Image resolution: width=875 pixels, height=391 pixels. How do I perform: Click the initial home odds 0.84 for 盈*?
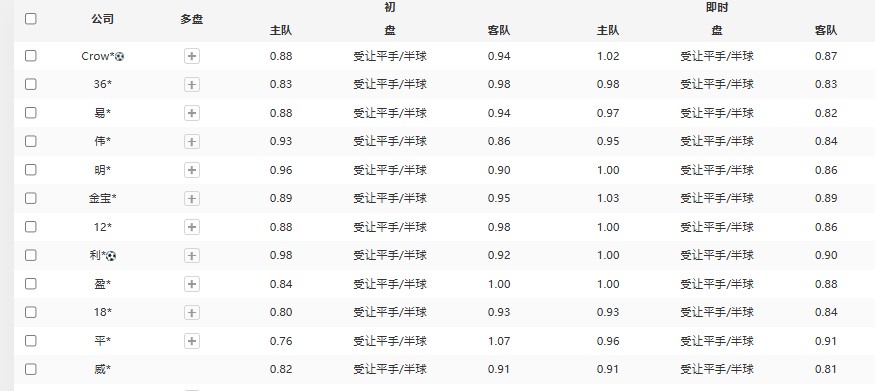(281, 283)
